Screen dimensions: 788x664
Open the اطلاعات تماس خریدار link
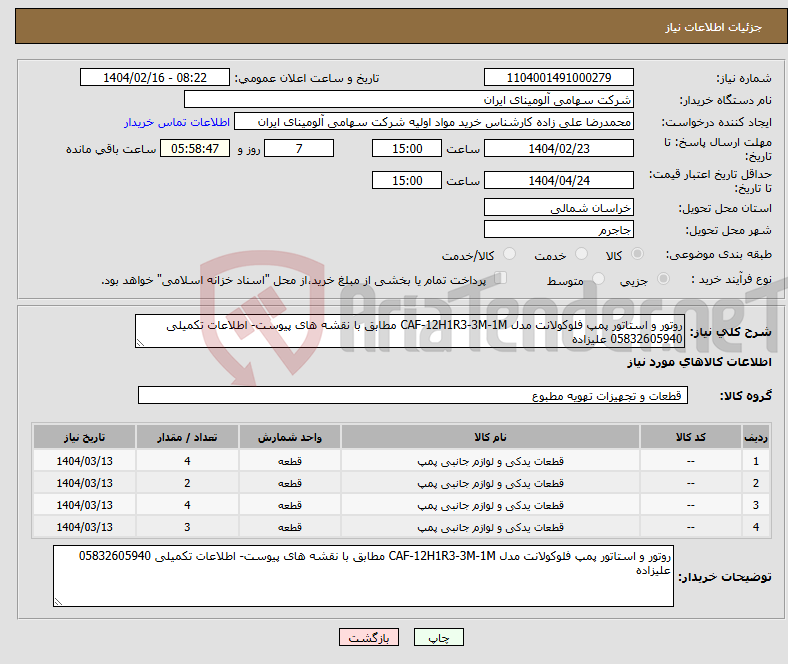coord(177,122)
